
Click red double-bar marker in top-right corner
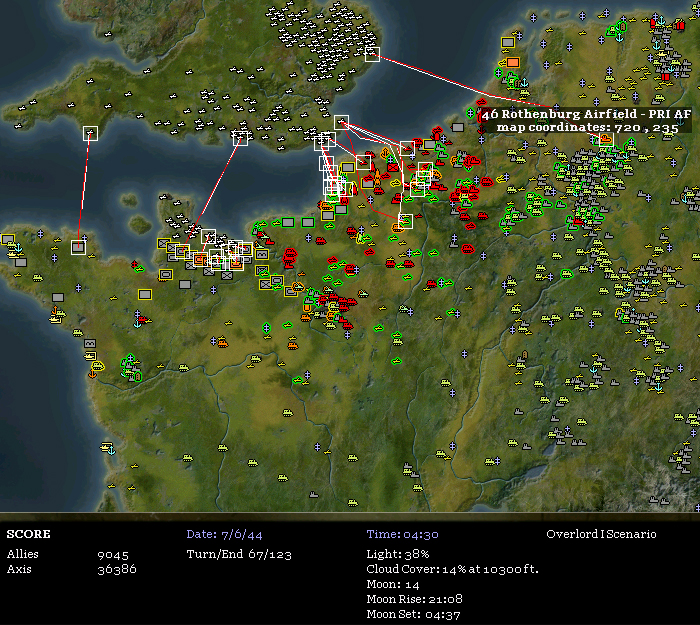(680, 25)
